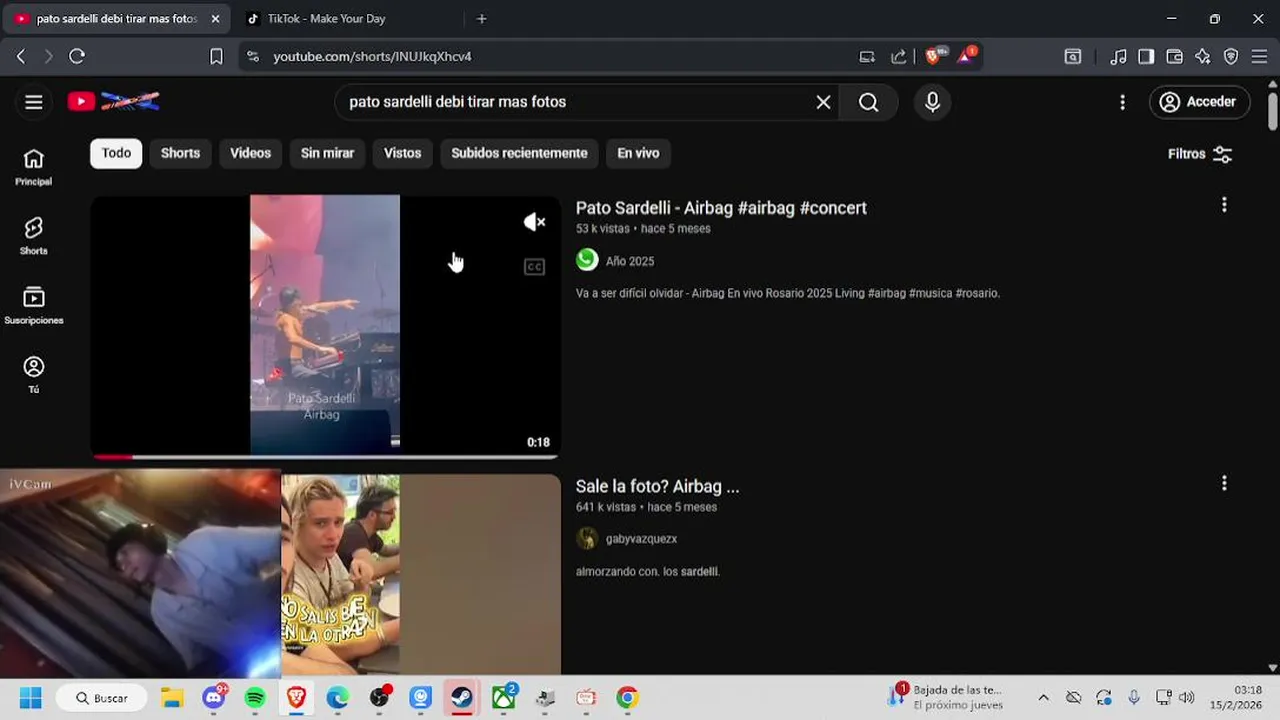Open a new browser tab
This screenshot has height=720, width=1280.
pos(482,19)
